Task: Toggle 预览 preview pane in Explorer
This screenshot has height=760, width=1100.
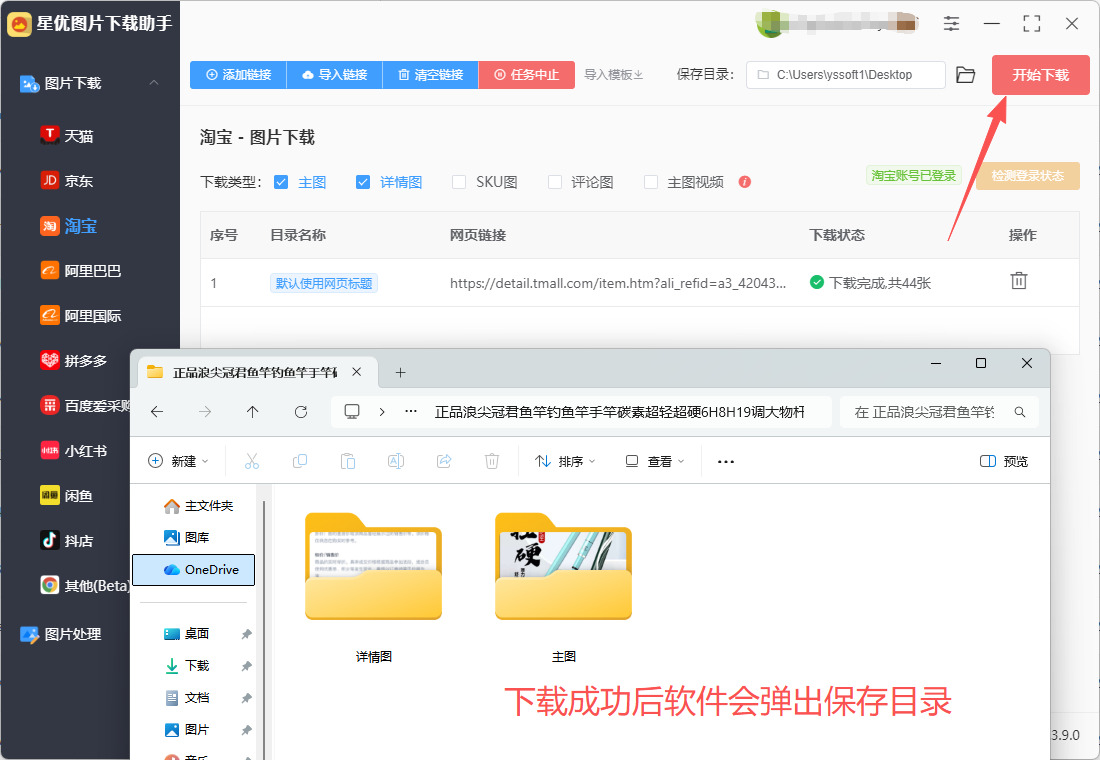Action: point(1004,461)
